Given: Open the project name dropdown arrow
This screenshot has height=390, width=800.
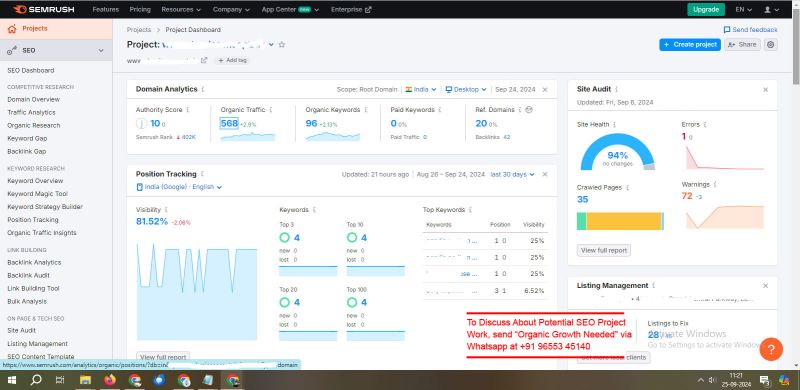Looking at the screenshot, I should click(271, 45).
